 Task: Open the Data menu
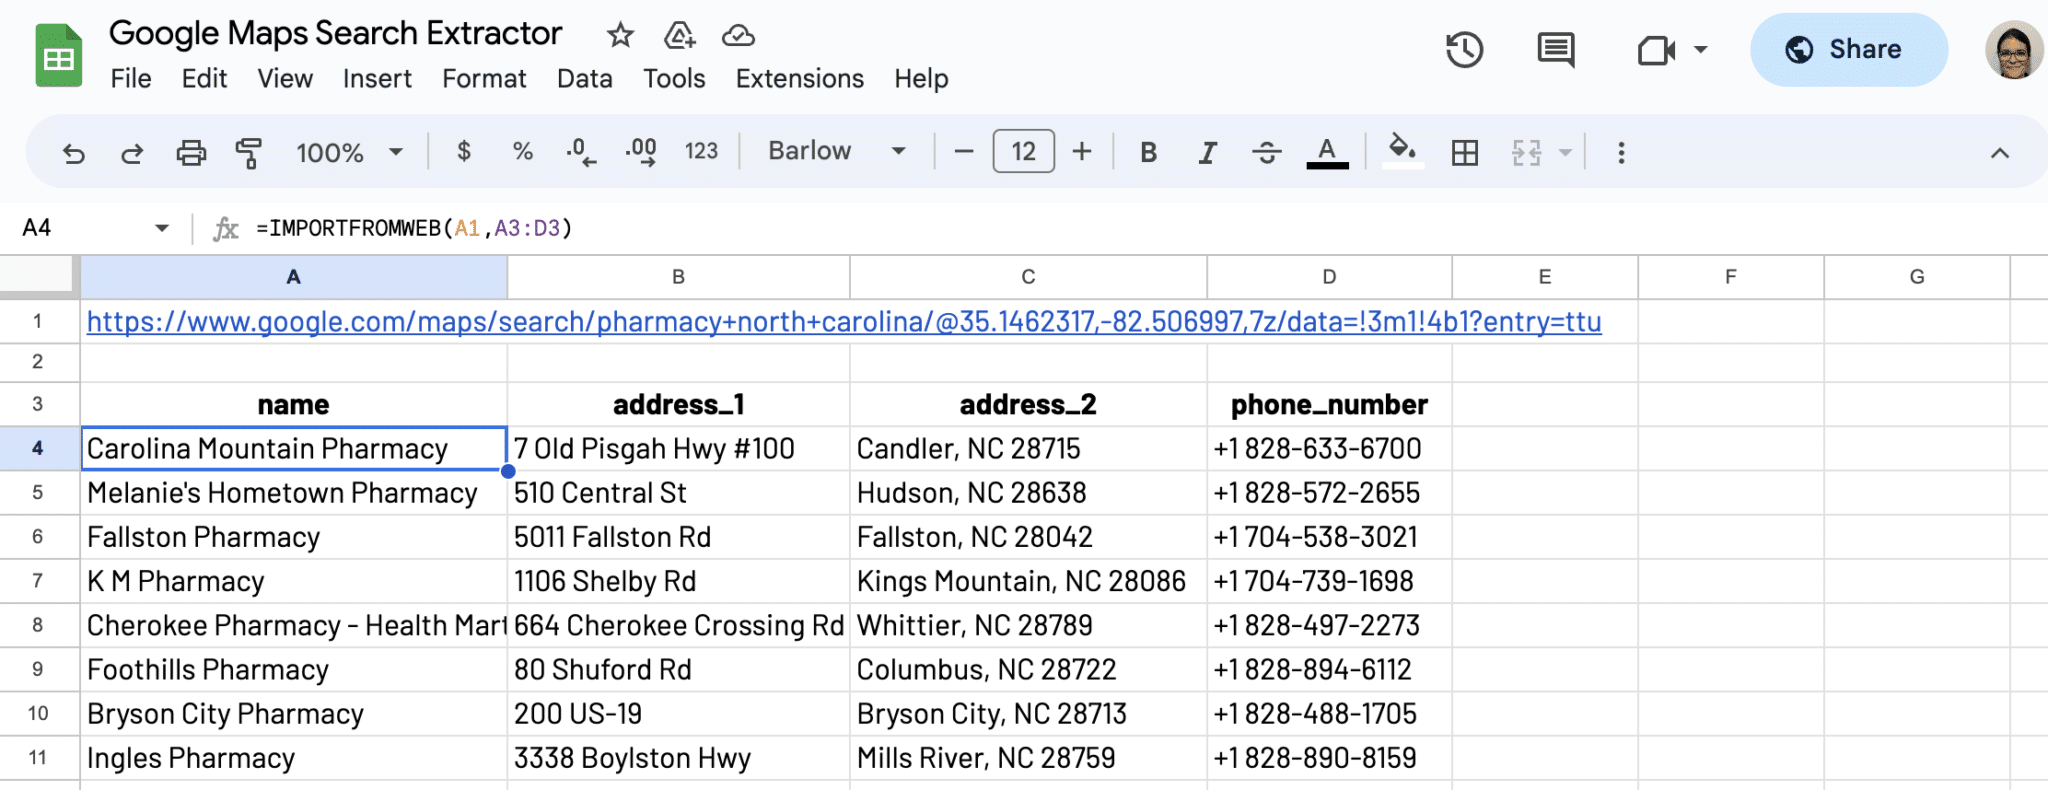[x=585, y=78]
